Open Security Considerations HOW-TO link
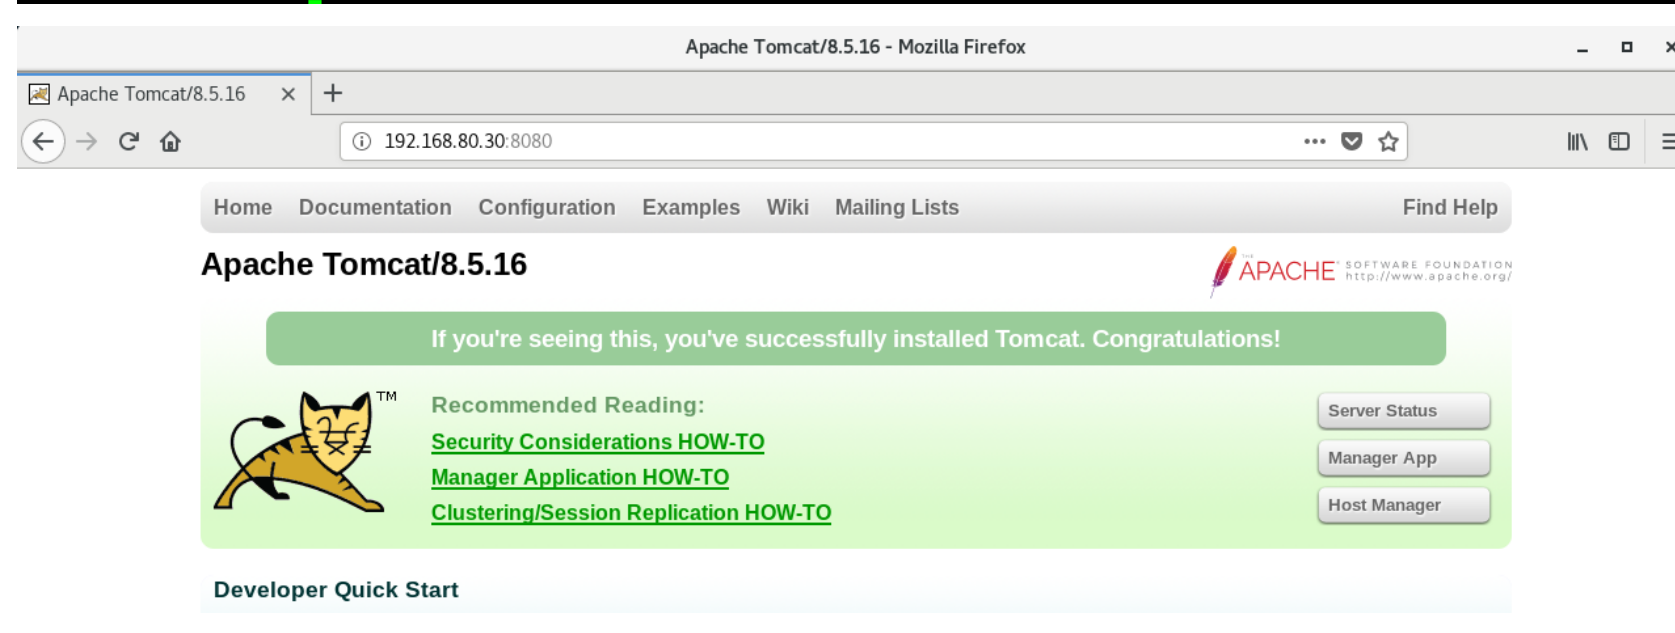 click(x=597, y=442)
